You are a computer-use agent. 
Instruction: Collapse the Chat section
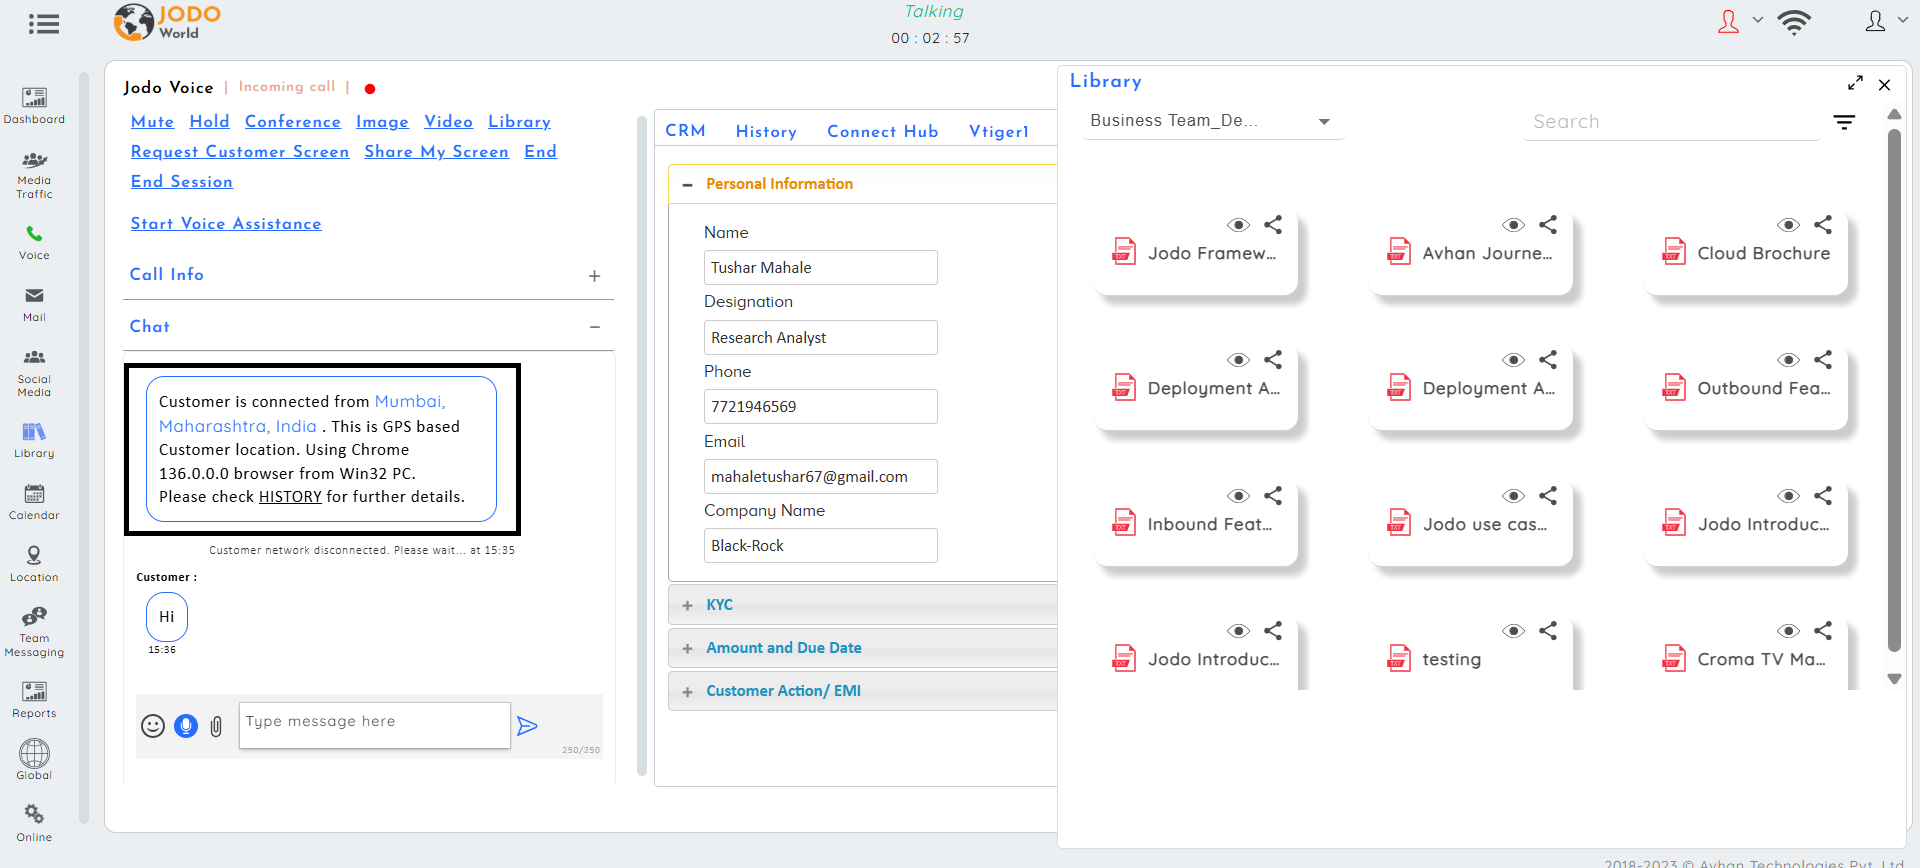pyautogui.click(x=594, y=327)
